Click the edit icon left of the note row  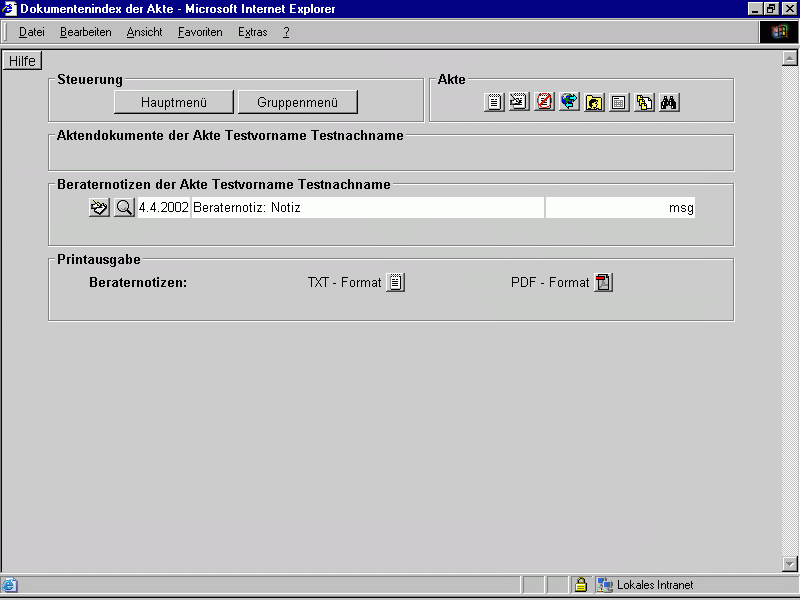click(x=99, y=208)
